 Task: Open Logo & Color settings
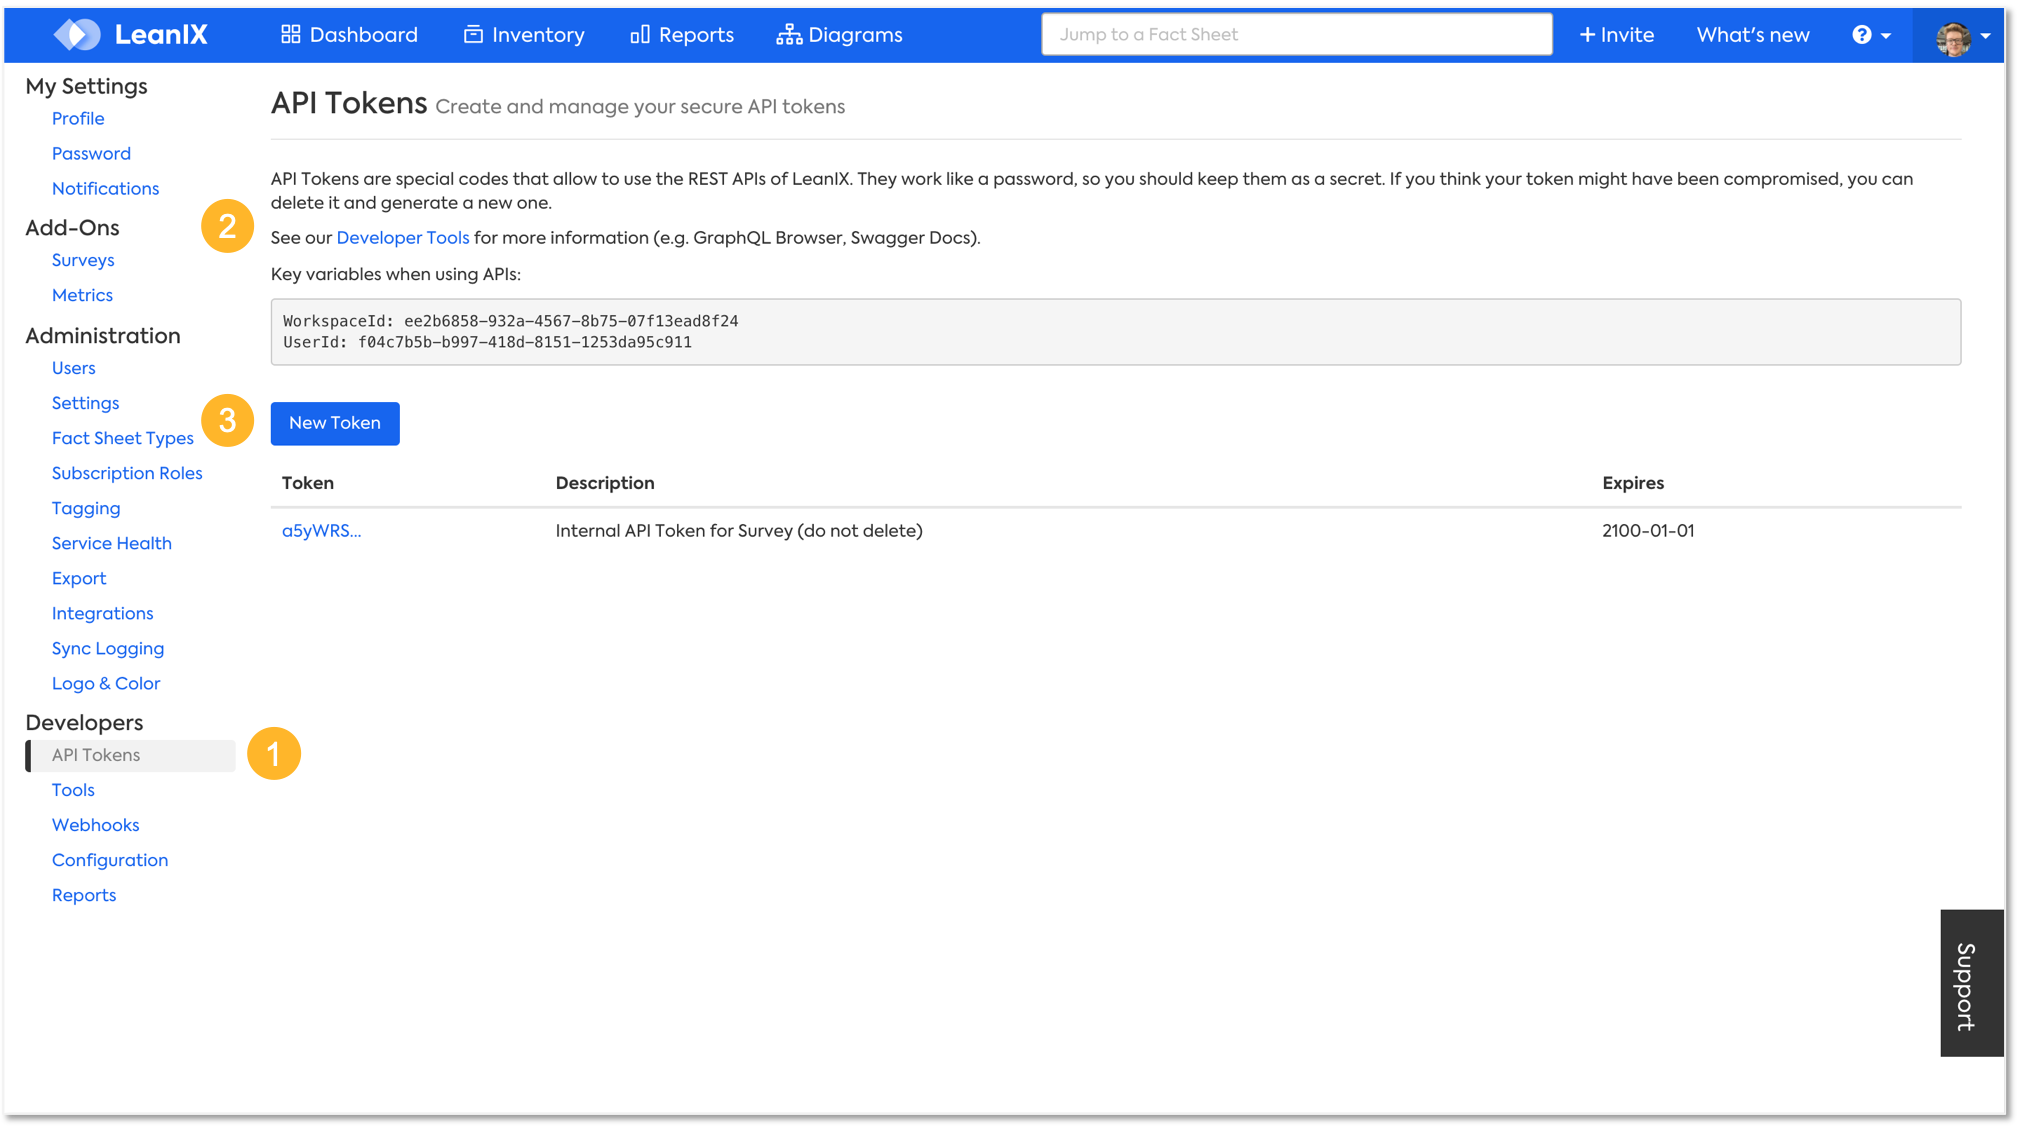(105, 683)
